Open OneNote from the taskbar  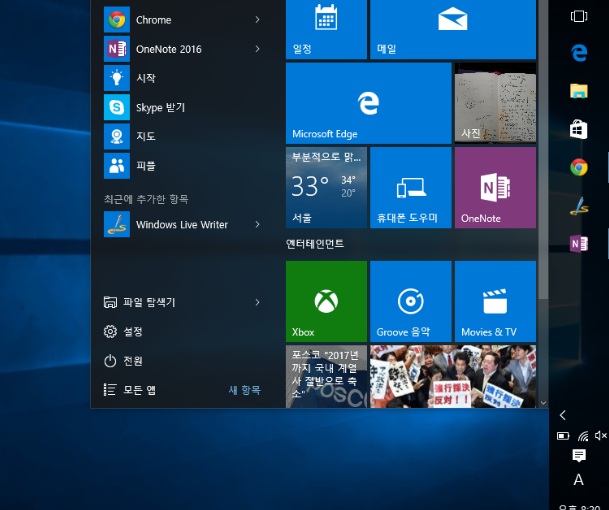pyautogui.click(x=579, y=244)
